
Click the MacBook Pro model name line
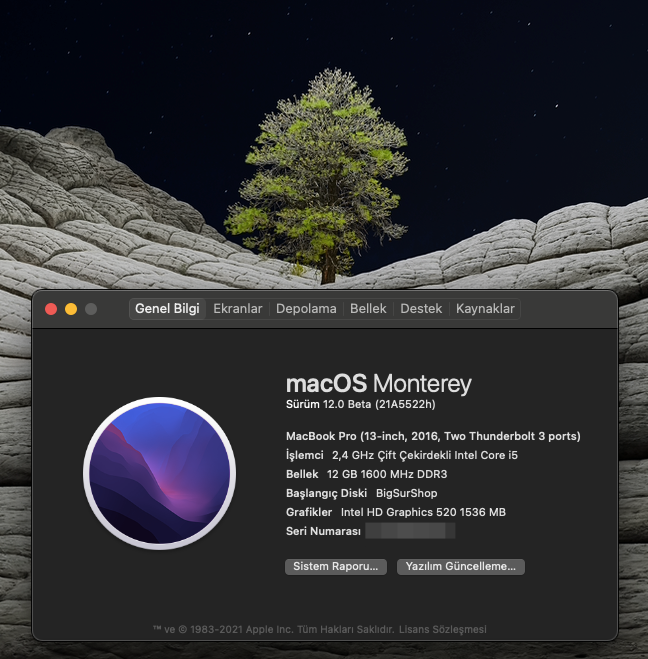click(433, 436)
